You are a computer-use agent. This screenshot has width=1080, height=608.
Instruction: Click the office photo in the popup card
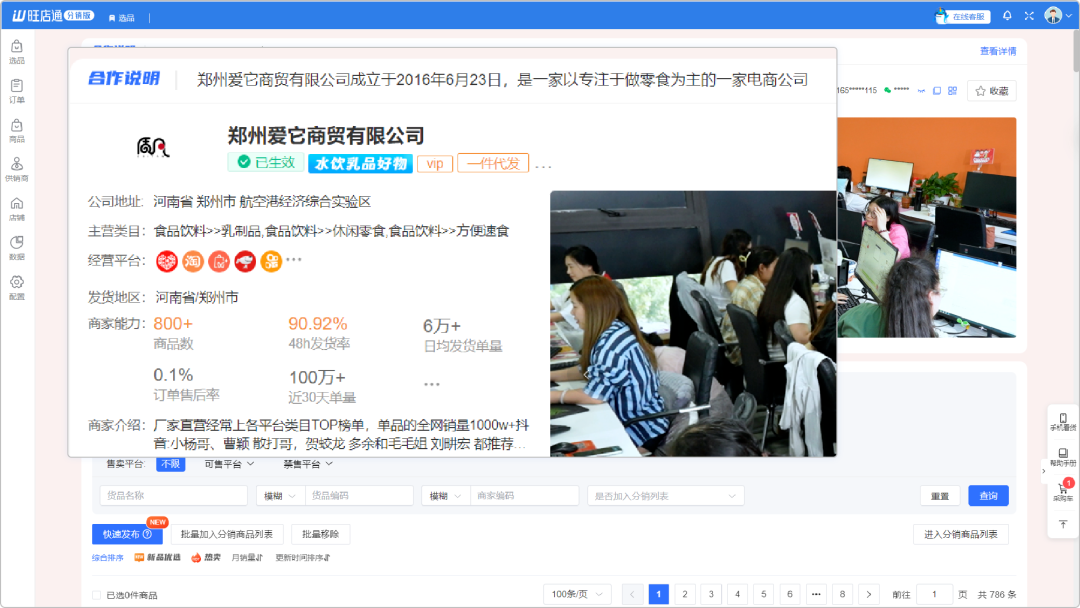(x=693, y=324)
